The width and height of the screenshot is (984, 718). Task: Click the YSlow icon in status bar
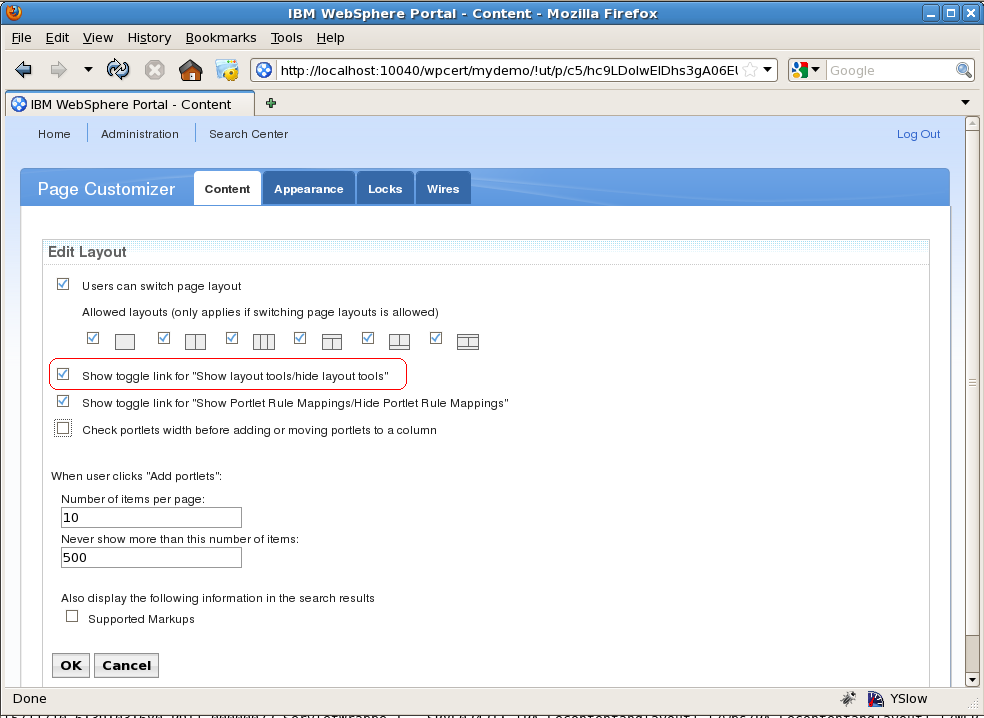875,698
